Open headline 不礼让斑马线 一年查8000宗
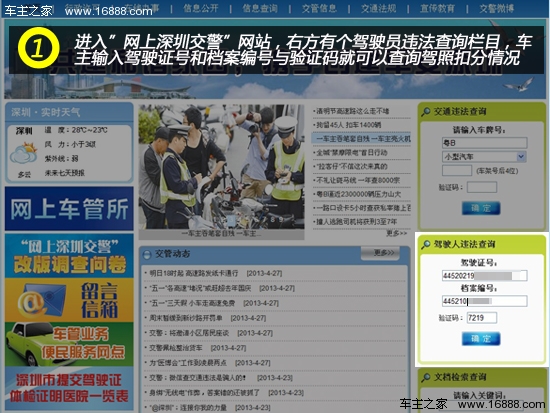This screenshot has height=413, width=550. coord(358,180)
